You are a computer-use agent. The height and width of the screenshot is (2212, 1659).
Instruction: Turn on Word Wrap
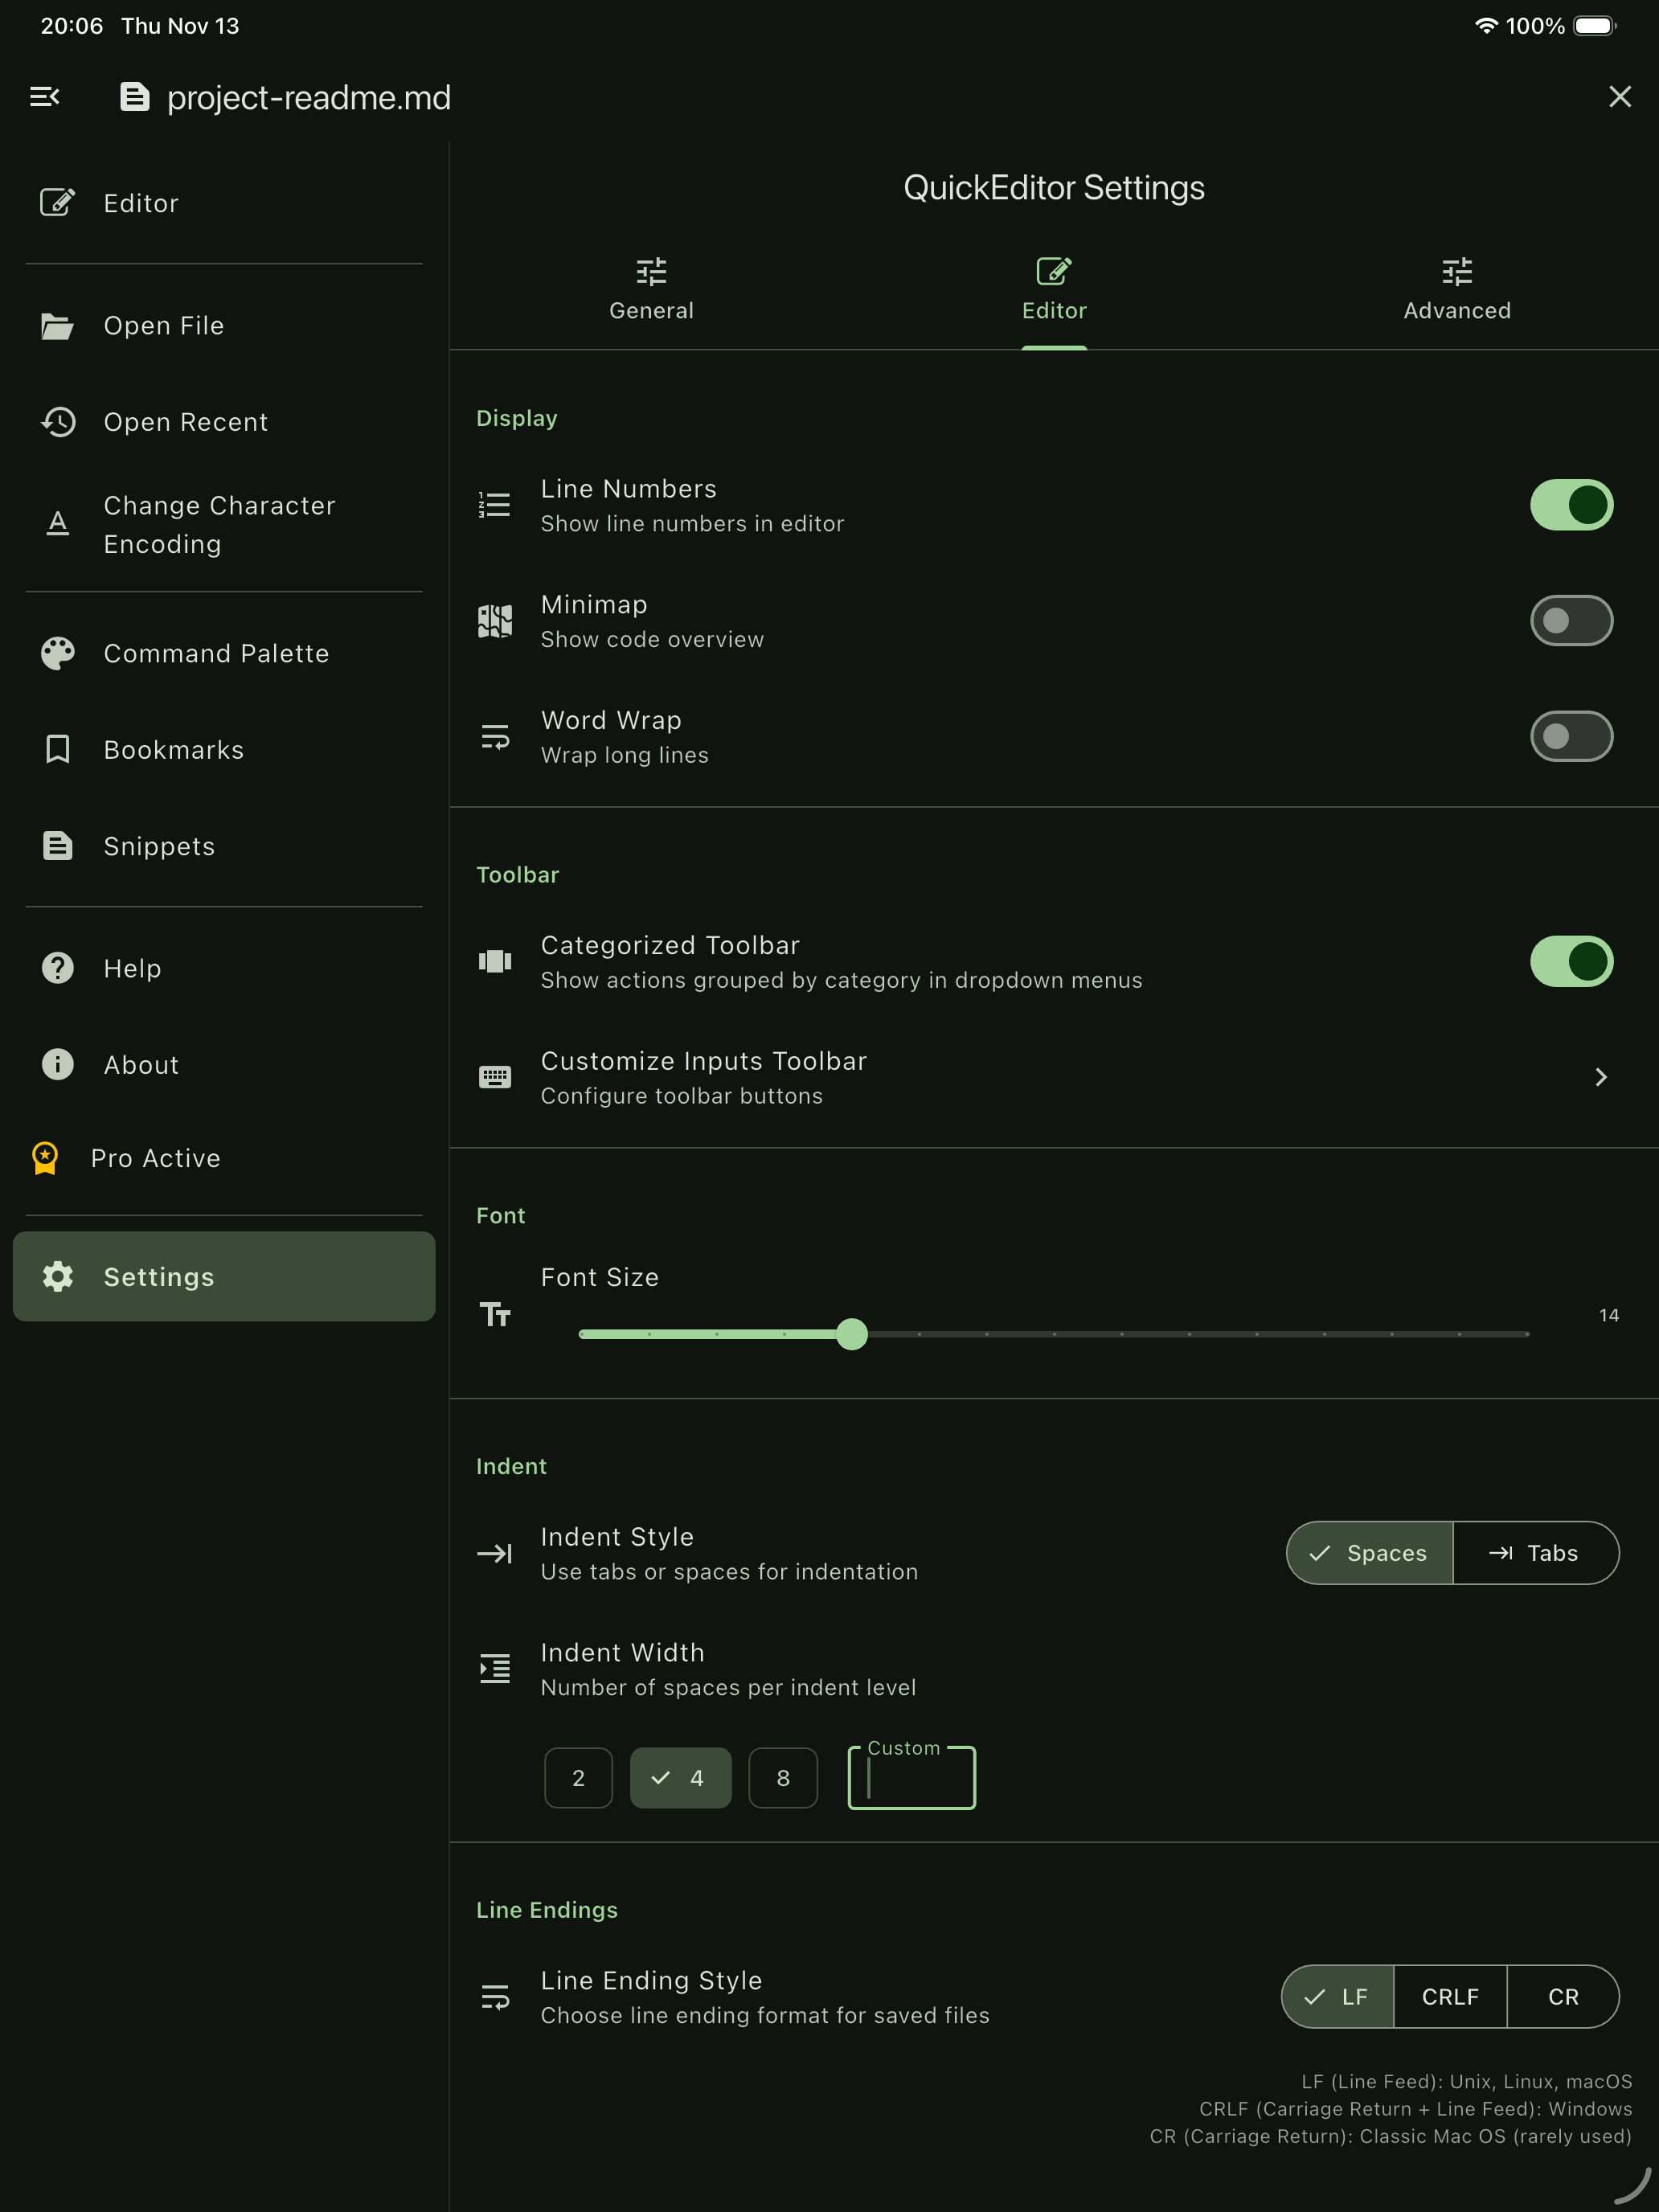[1570, 737]
